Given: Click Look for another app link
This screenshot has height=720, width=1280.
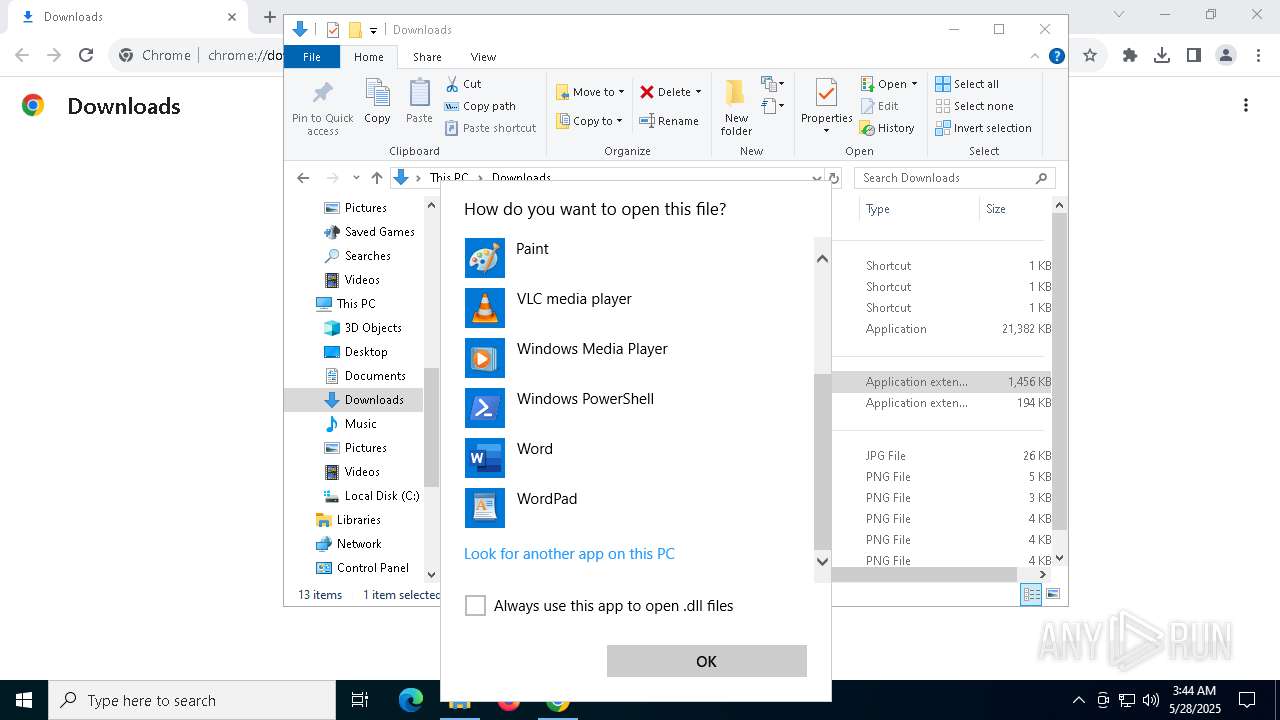Looking at the screenshot, I should tap(569, 554).
